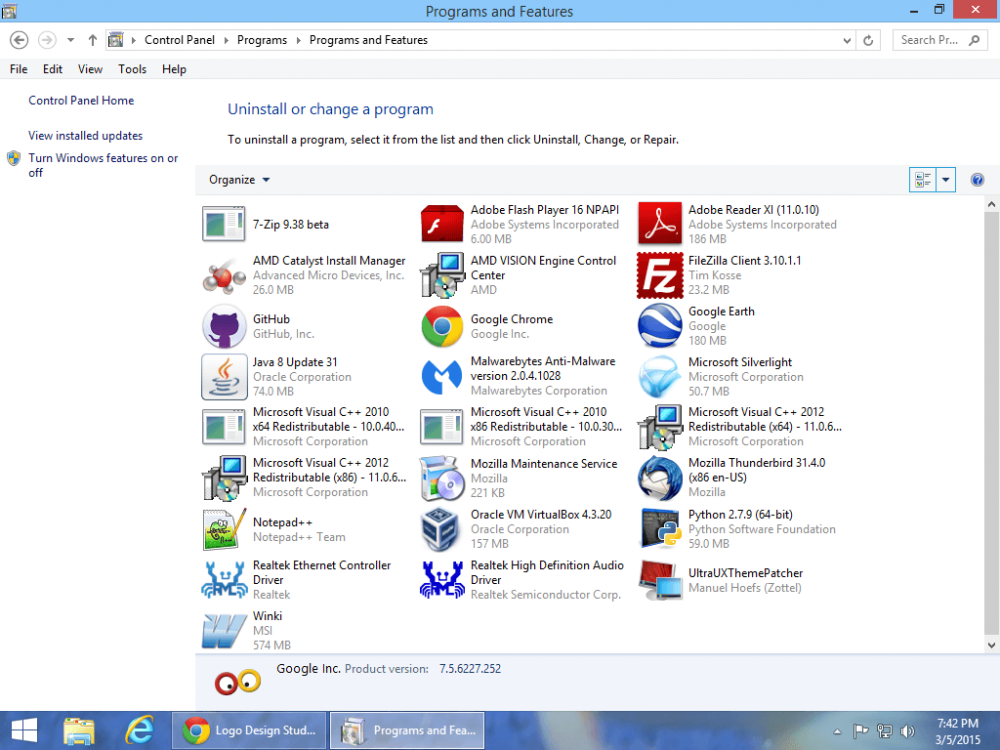This screenshot has width=1000, height=750.
Task: Go up one level with up arrow
Action: [x=92, y=40]
